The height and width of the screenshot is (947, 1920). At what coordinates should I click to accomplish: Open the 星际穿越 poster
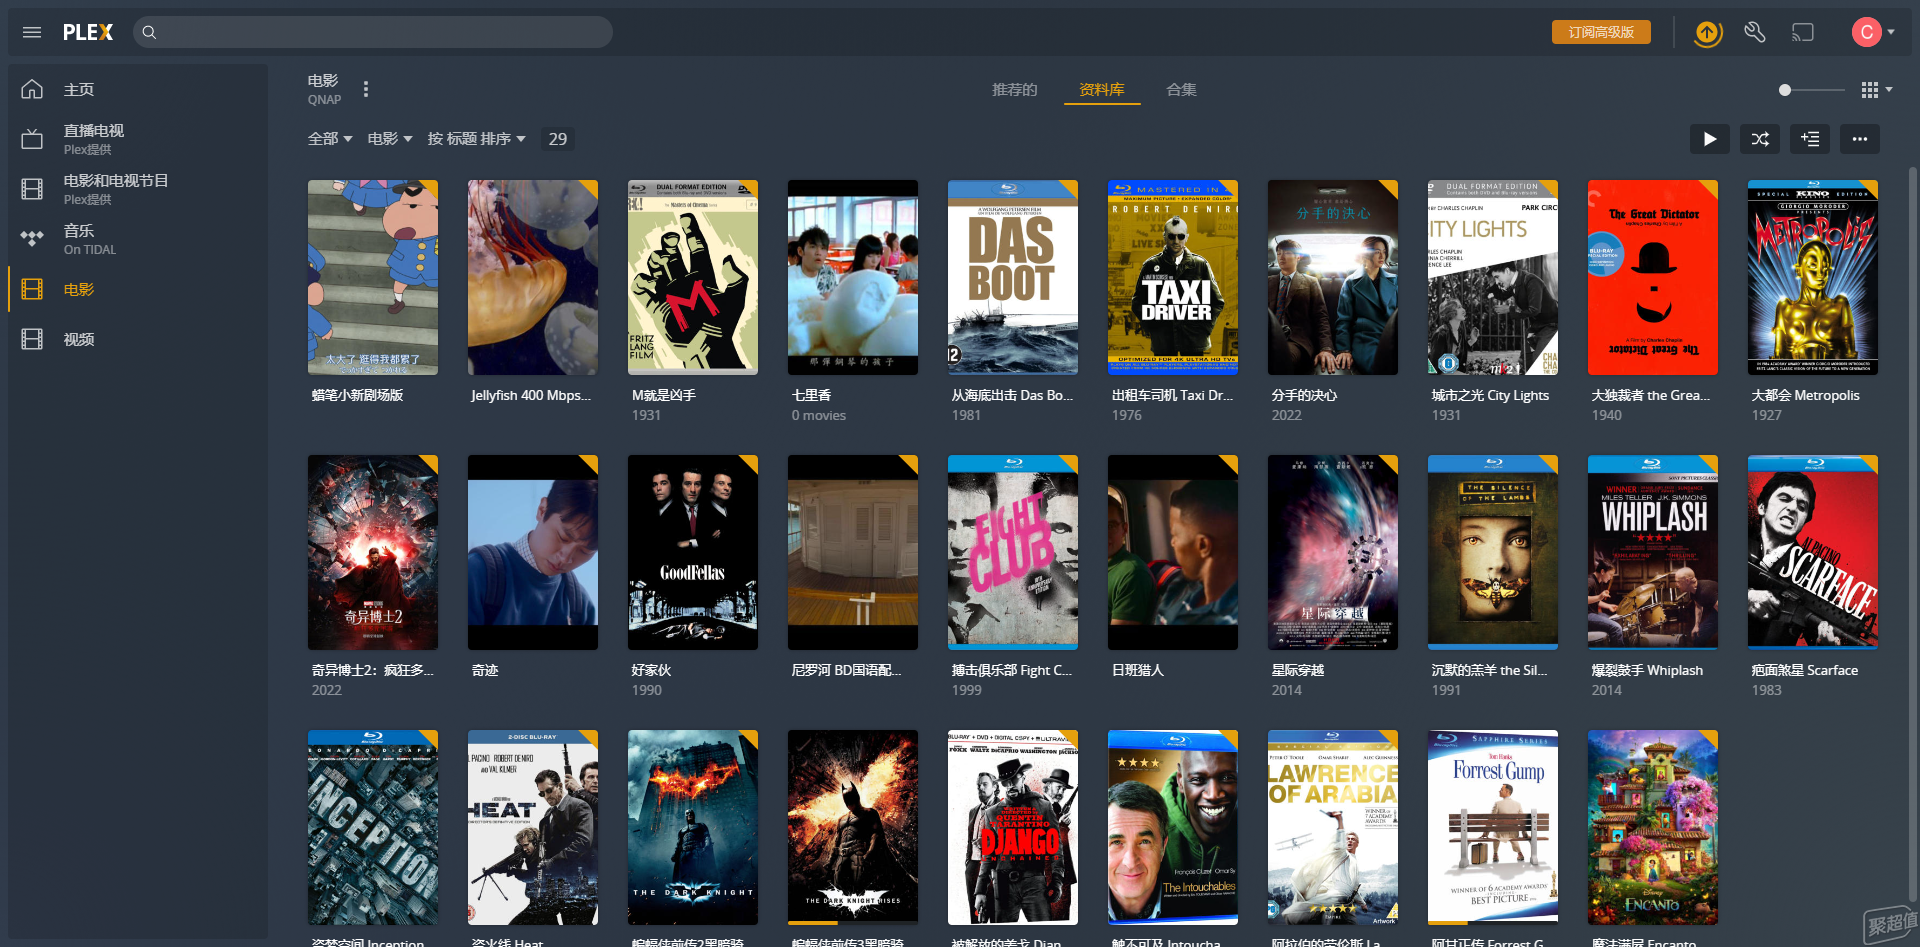(x=1333, y=552)
